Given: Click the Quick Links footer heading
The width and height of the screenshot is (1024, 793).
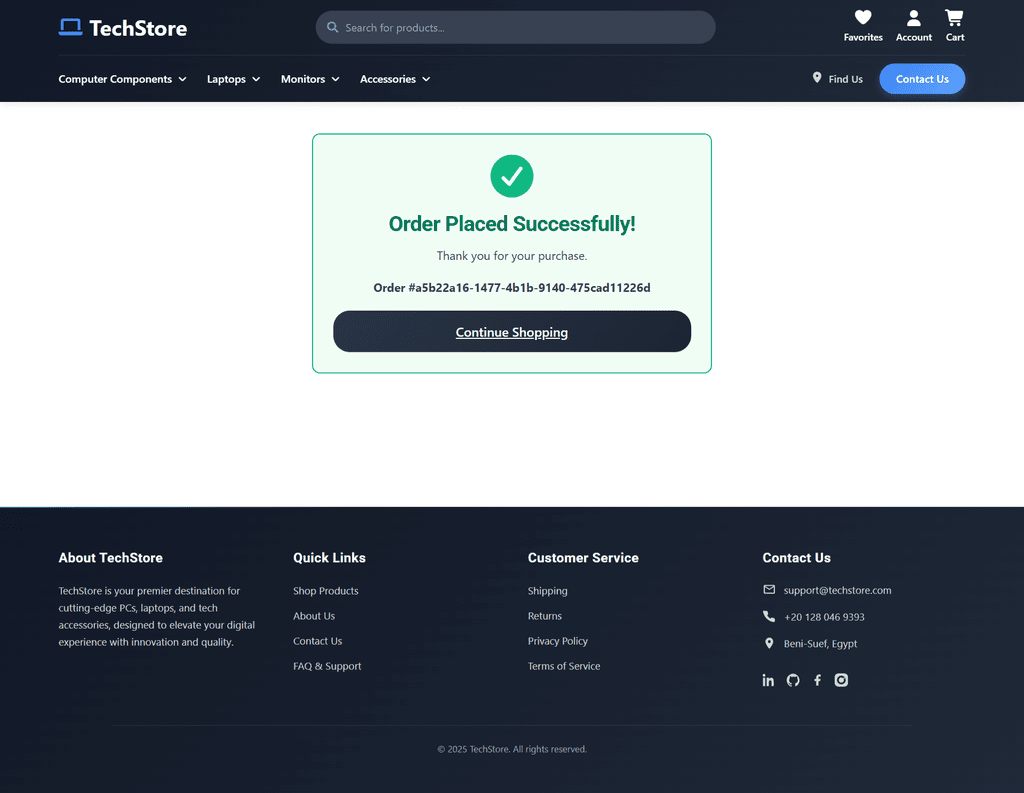Looking at the screenshot, I should click(329, 558).
